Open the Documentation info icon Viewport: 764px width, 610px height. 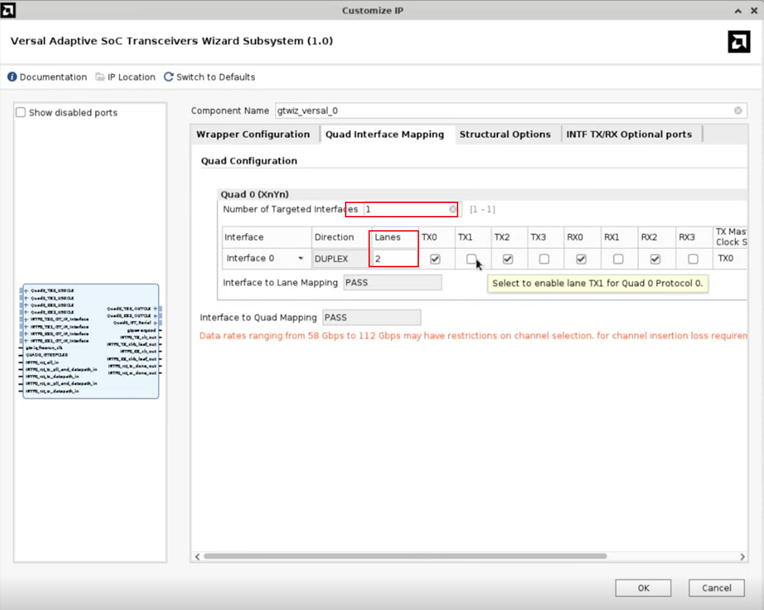pos(12,77)
